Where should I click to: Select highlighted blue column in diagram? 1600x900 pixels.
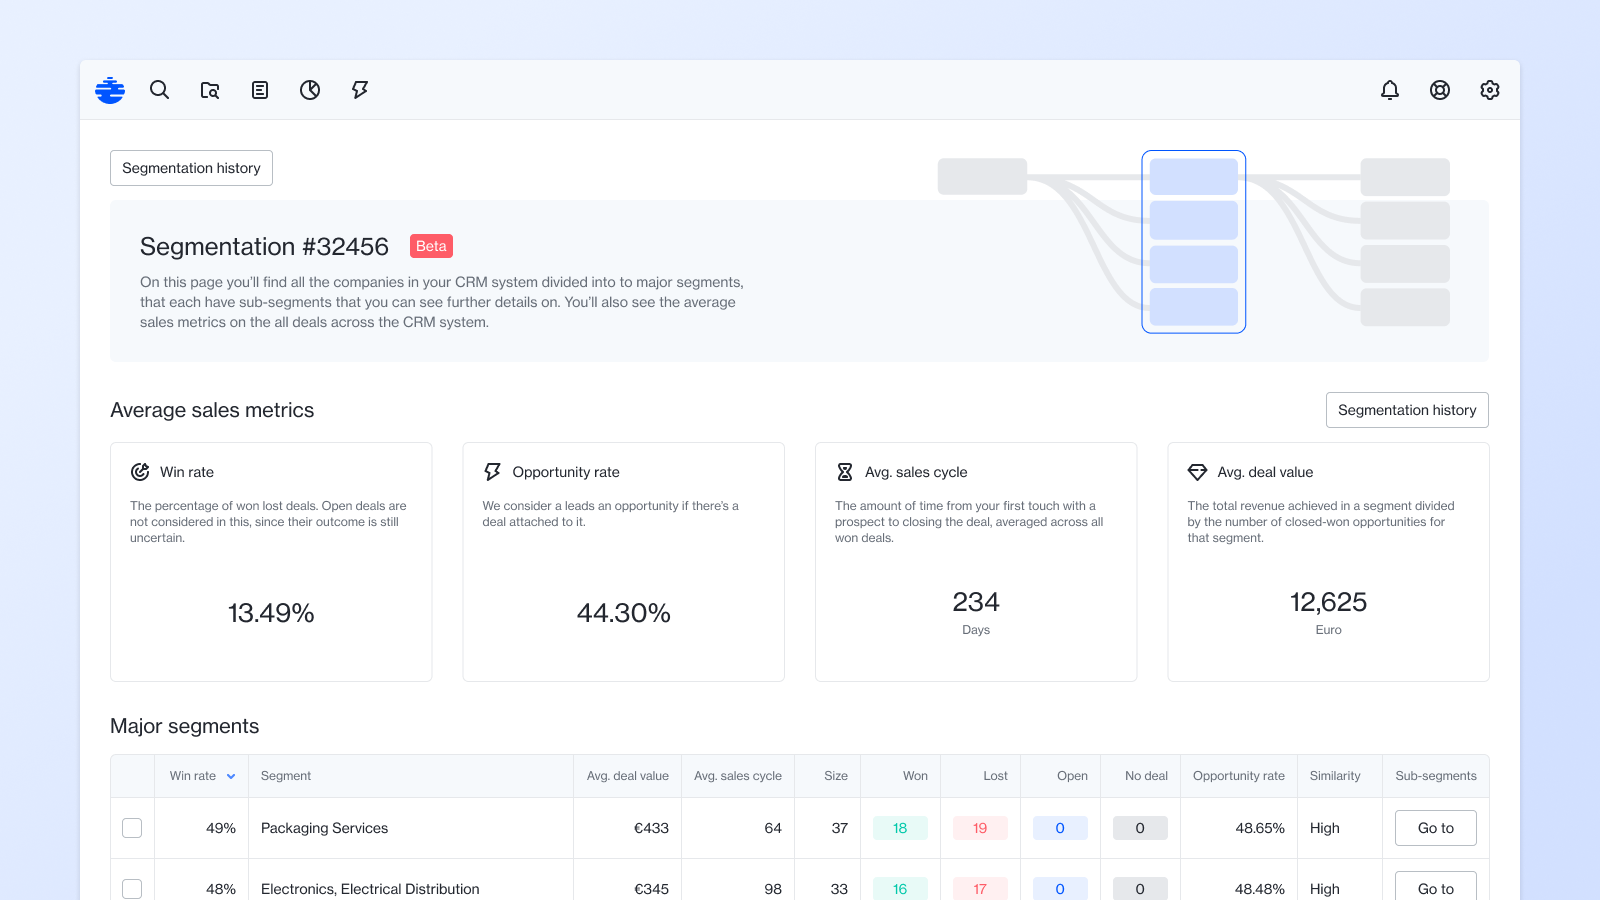(x=1194, y=242)
